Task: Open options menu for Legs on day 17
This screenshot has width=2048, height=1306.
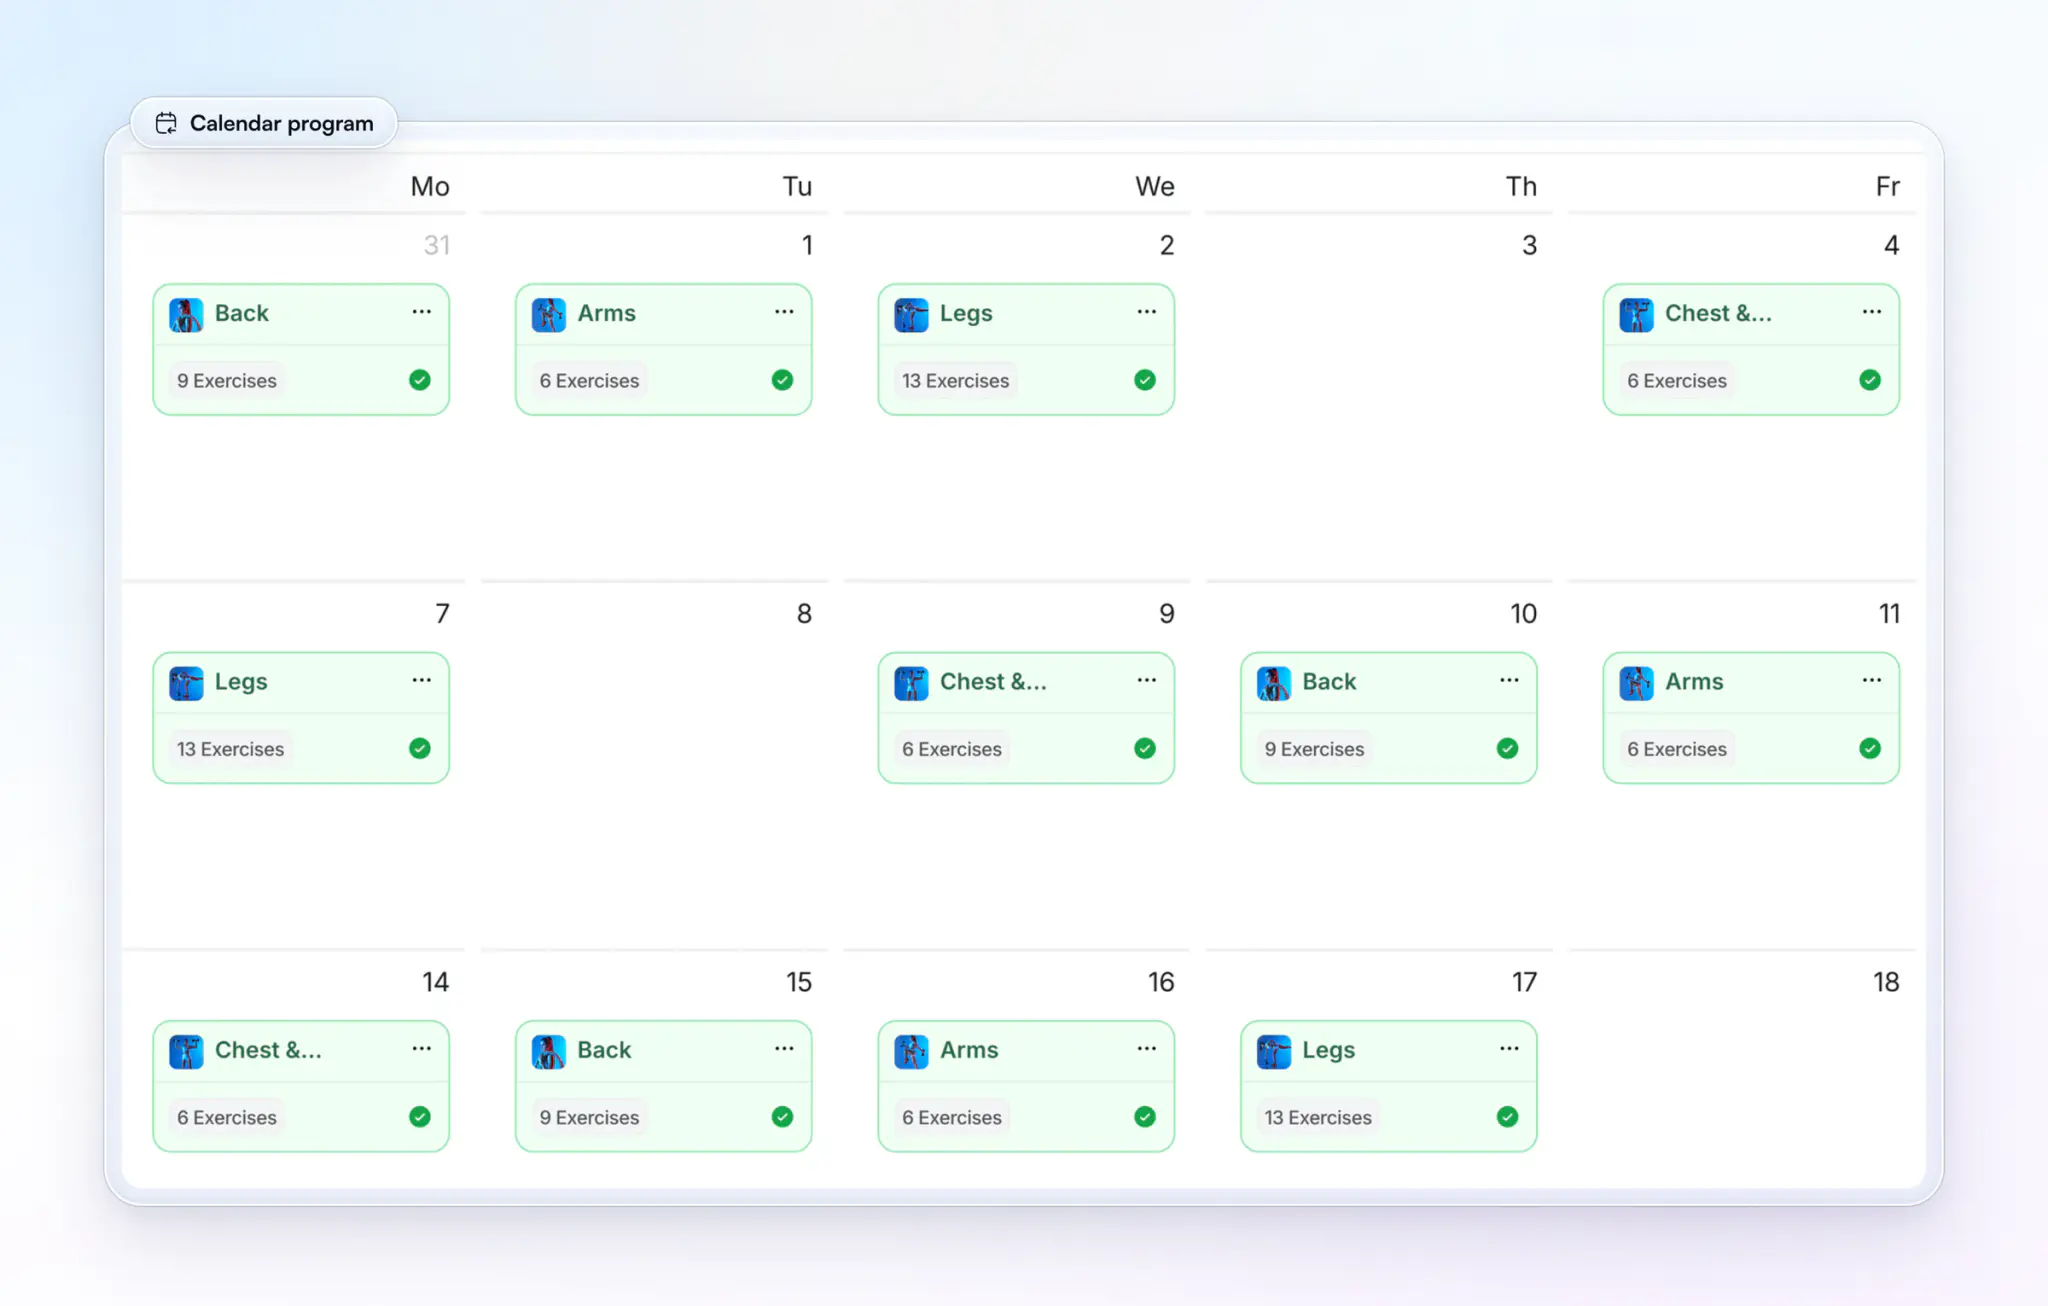Action: click(1509, 1049)
